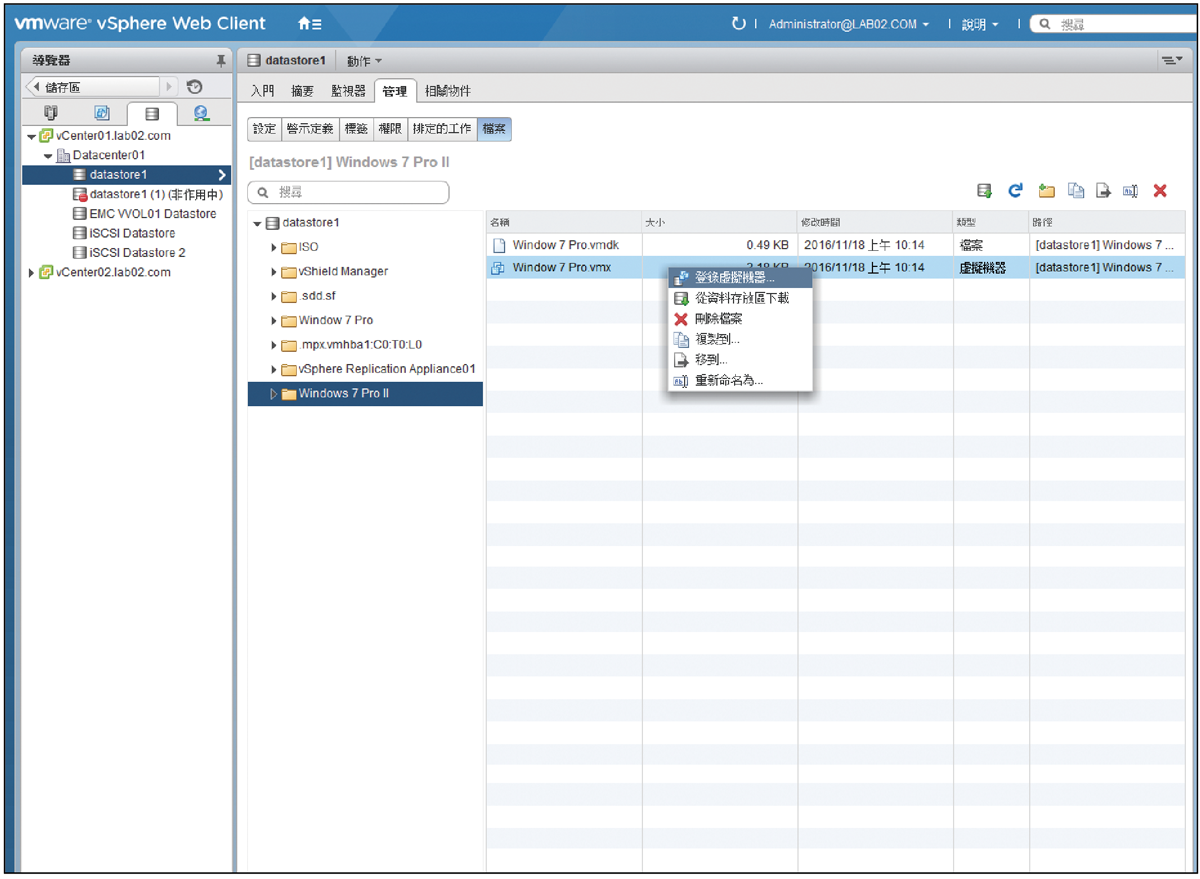
Task: Open the 入門 tab
Action: pyautogui.click(x=262, y=91)
